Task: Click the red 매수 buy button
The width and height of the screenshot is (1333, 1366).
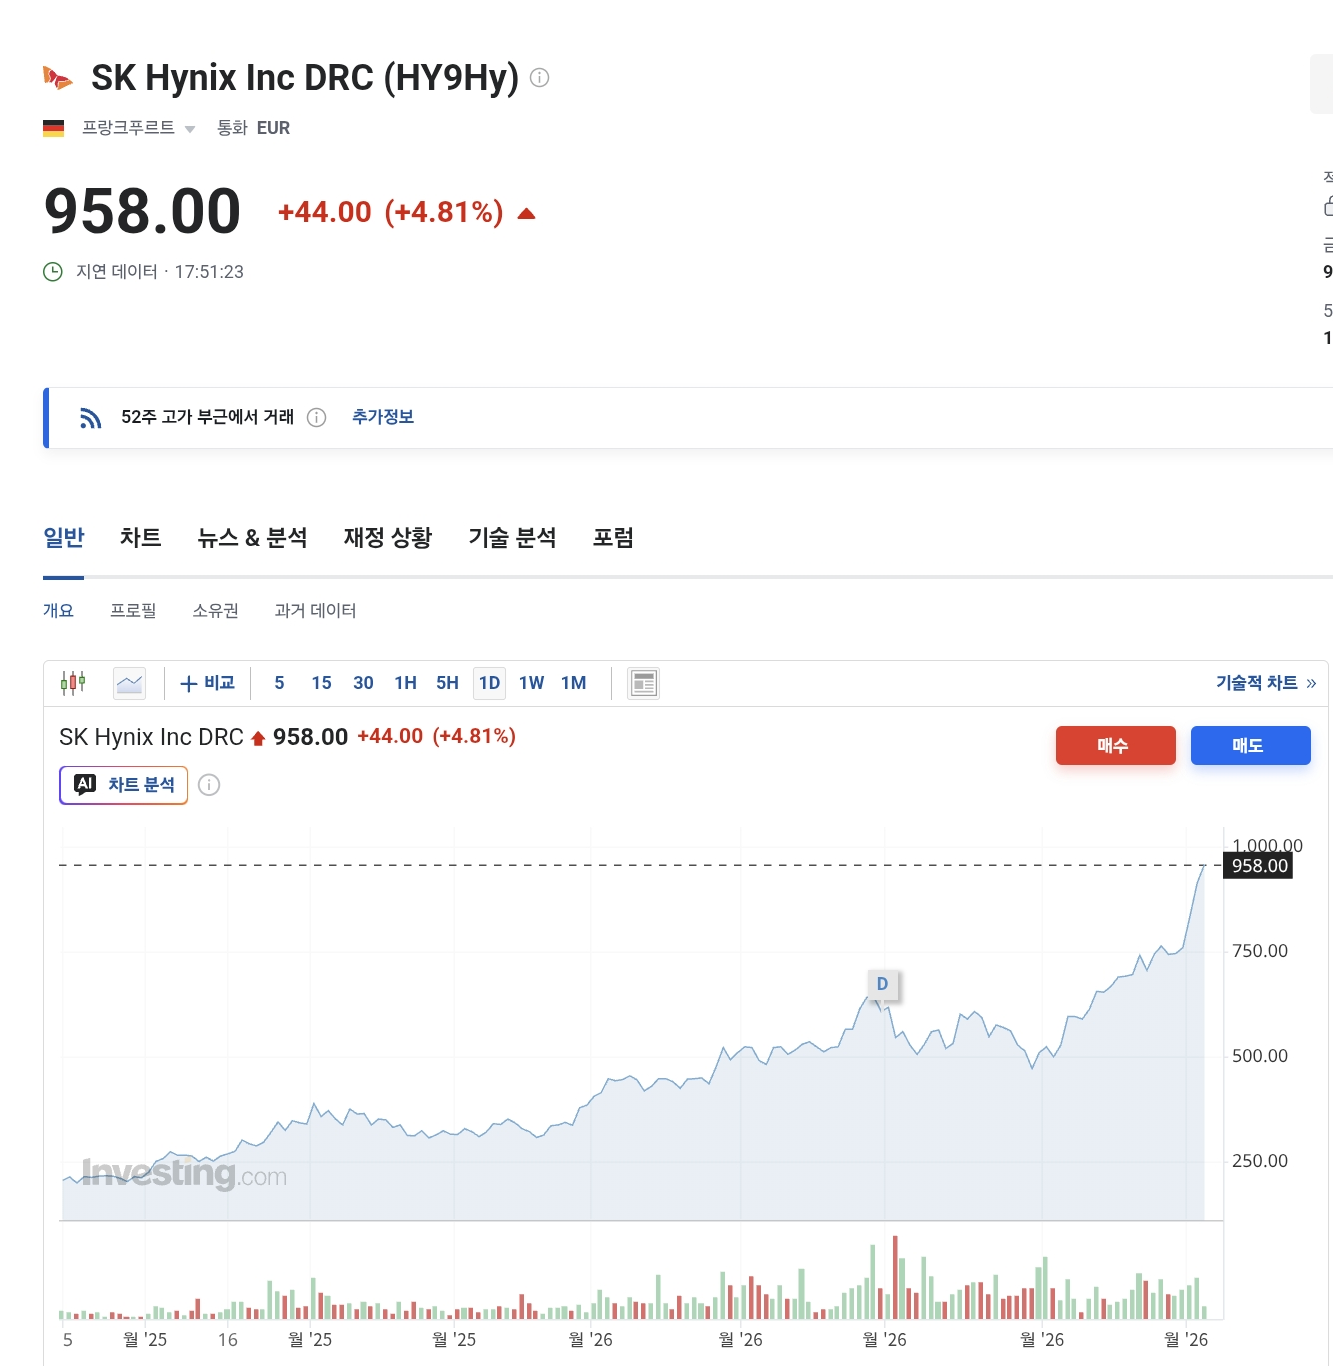Action: (x=1116, y=745)
